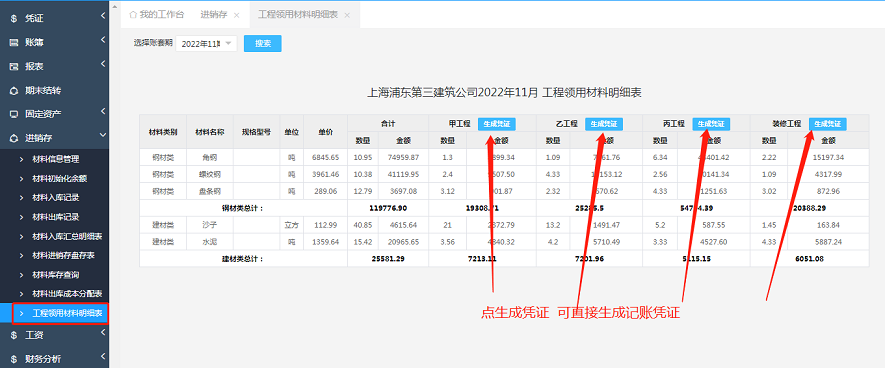Close the 进销存 tab
Image resolution: width=885 pixels, height=368 pixels.
(x=236, y=15)
